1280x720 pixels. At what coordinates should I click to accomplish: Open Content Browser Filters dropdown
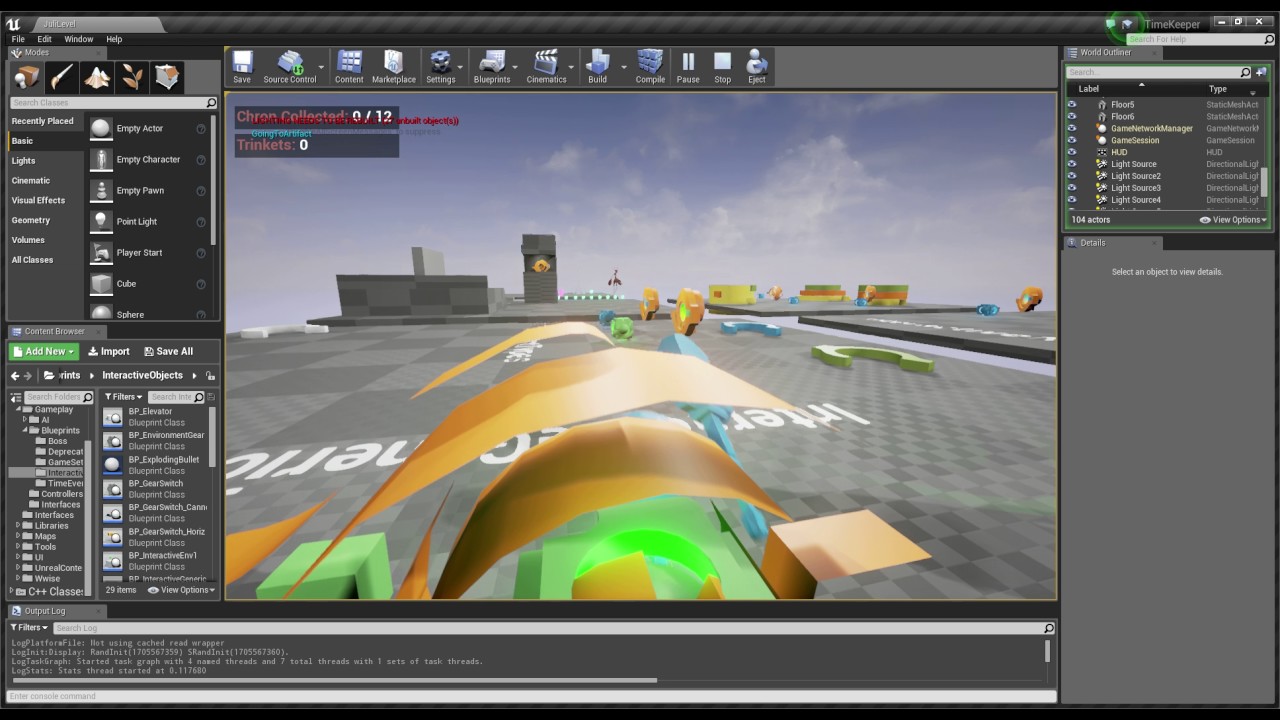click(123, 397)
